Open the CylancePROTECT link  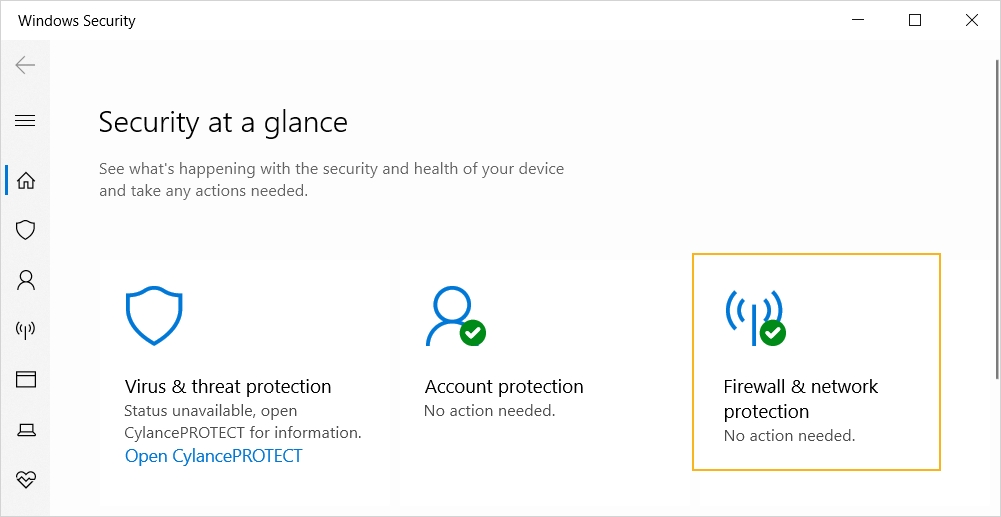[x=213, y=456]
